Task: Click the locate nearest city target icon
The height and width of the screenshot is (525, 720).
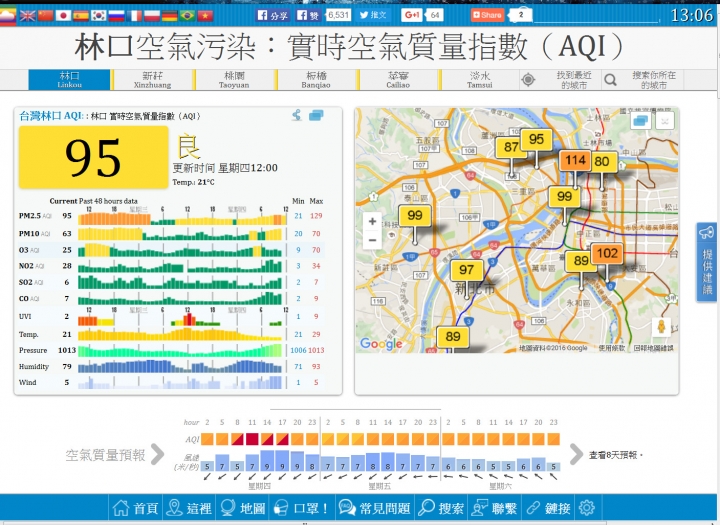Action: pyautogui.click(x=528, y=80)
